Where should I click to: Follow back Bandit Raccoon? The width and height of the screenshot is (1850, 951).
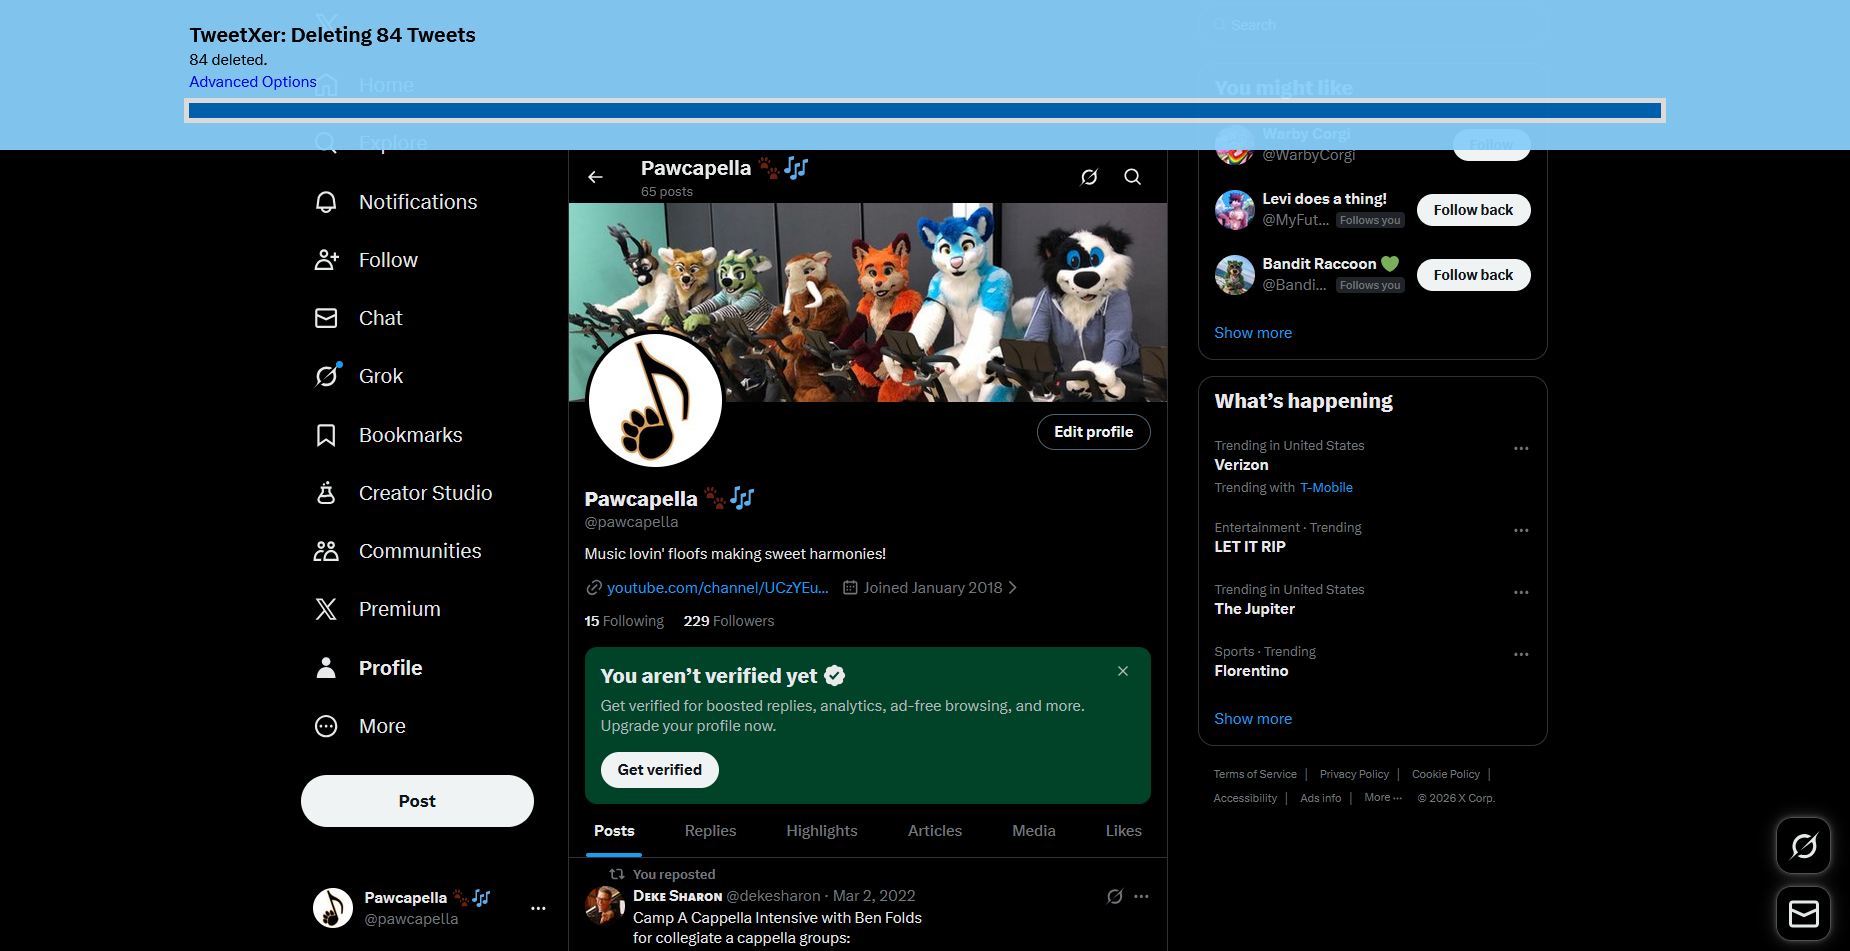1473,275
